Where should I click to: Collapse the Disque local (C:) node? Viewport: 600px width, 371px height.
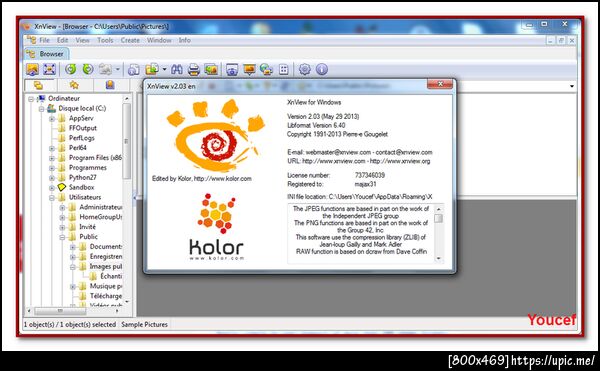click(41, 109)
